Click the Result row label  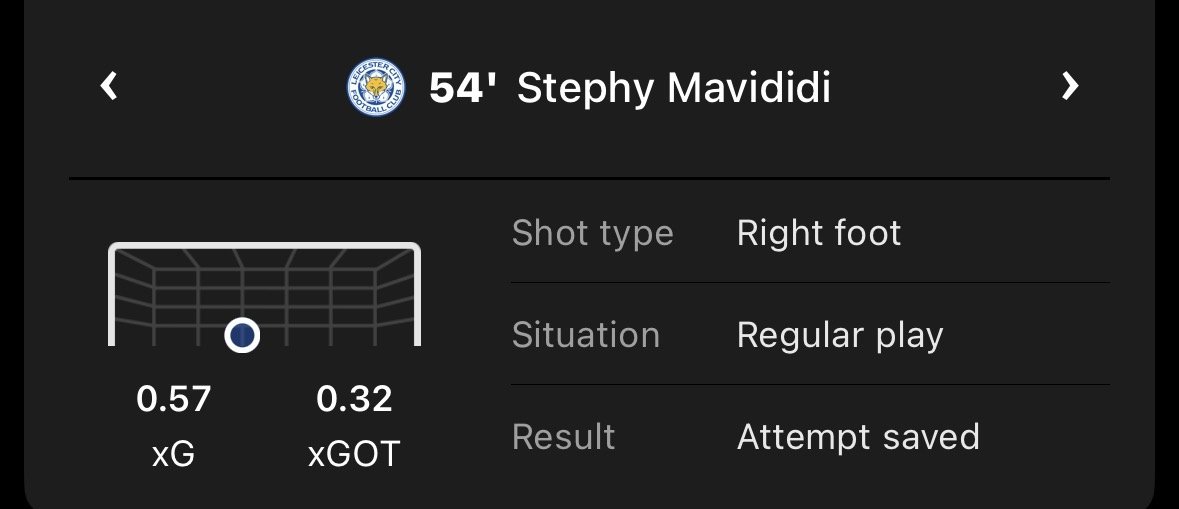563,437
